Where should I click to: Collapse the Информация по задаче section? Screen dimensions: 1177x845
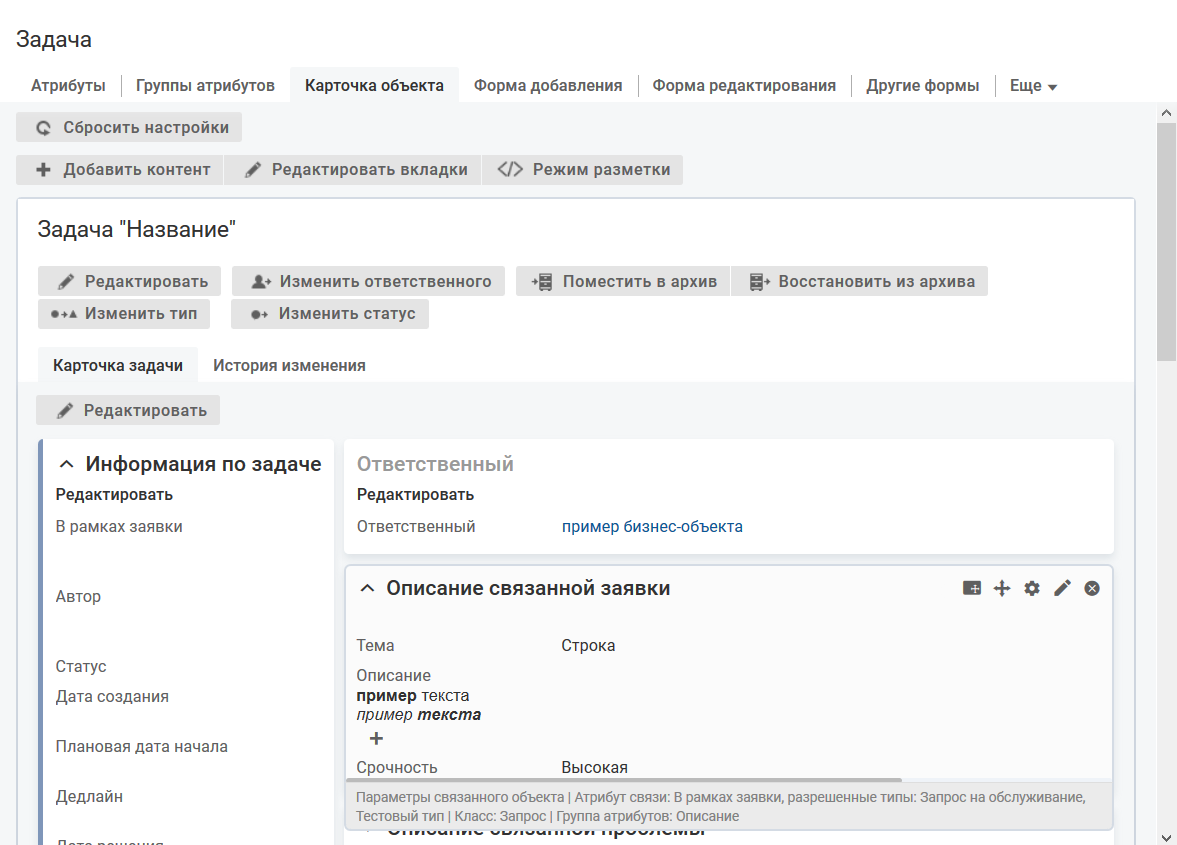click(67, 464)
